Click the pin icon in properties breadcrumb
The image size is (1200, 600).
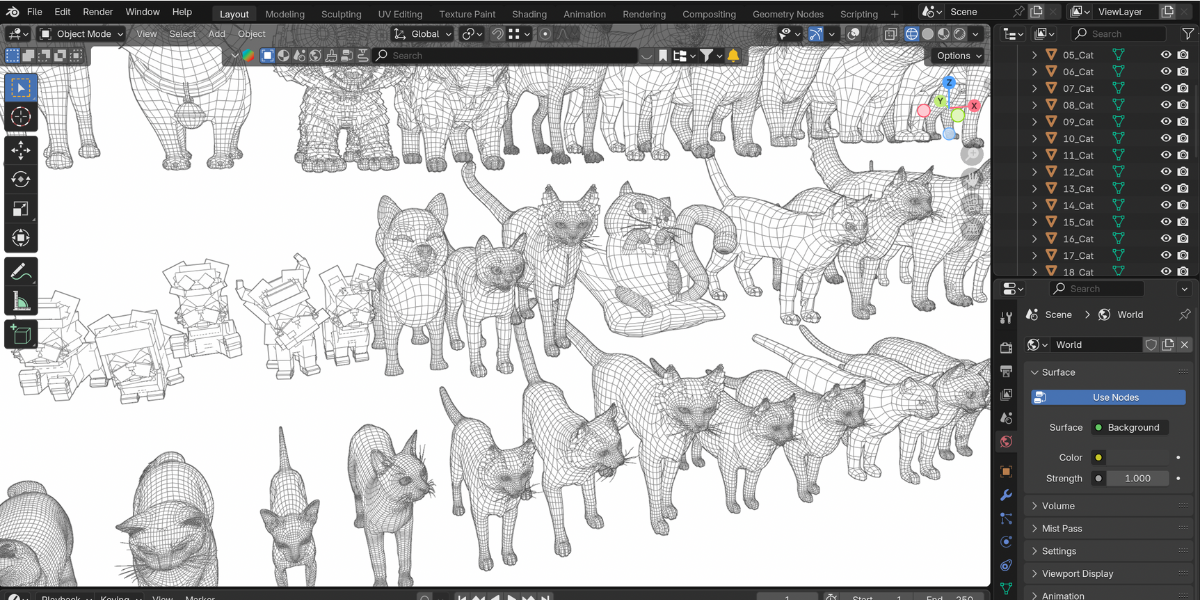pyautogui.click(x=1184, y=314)
